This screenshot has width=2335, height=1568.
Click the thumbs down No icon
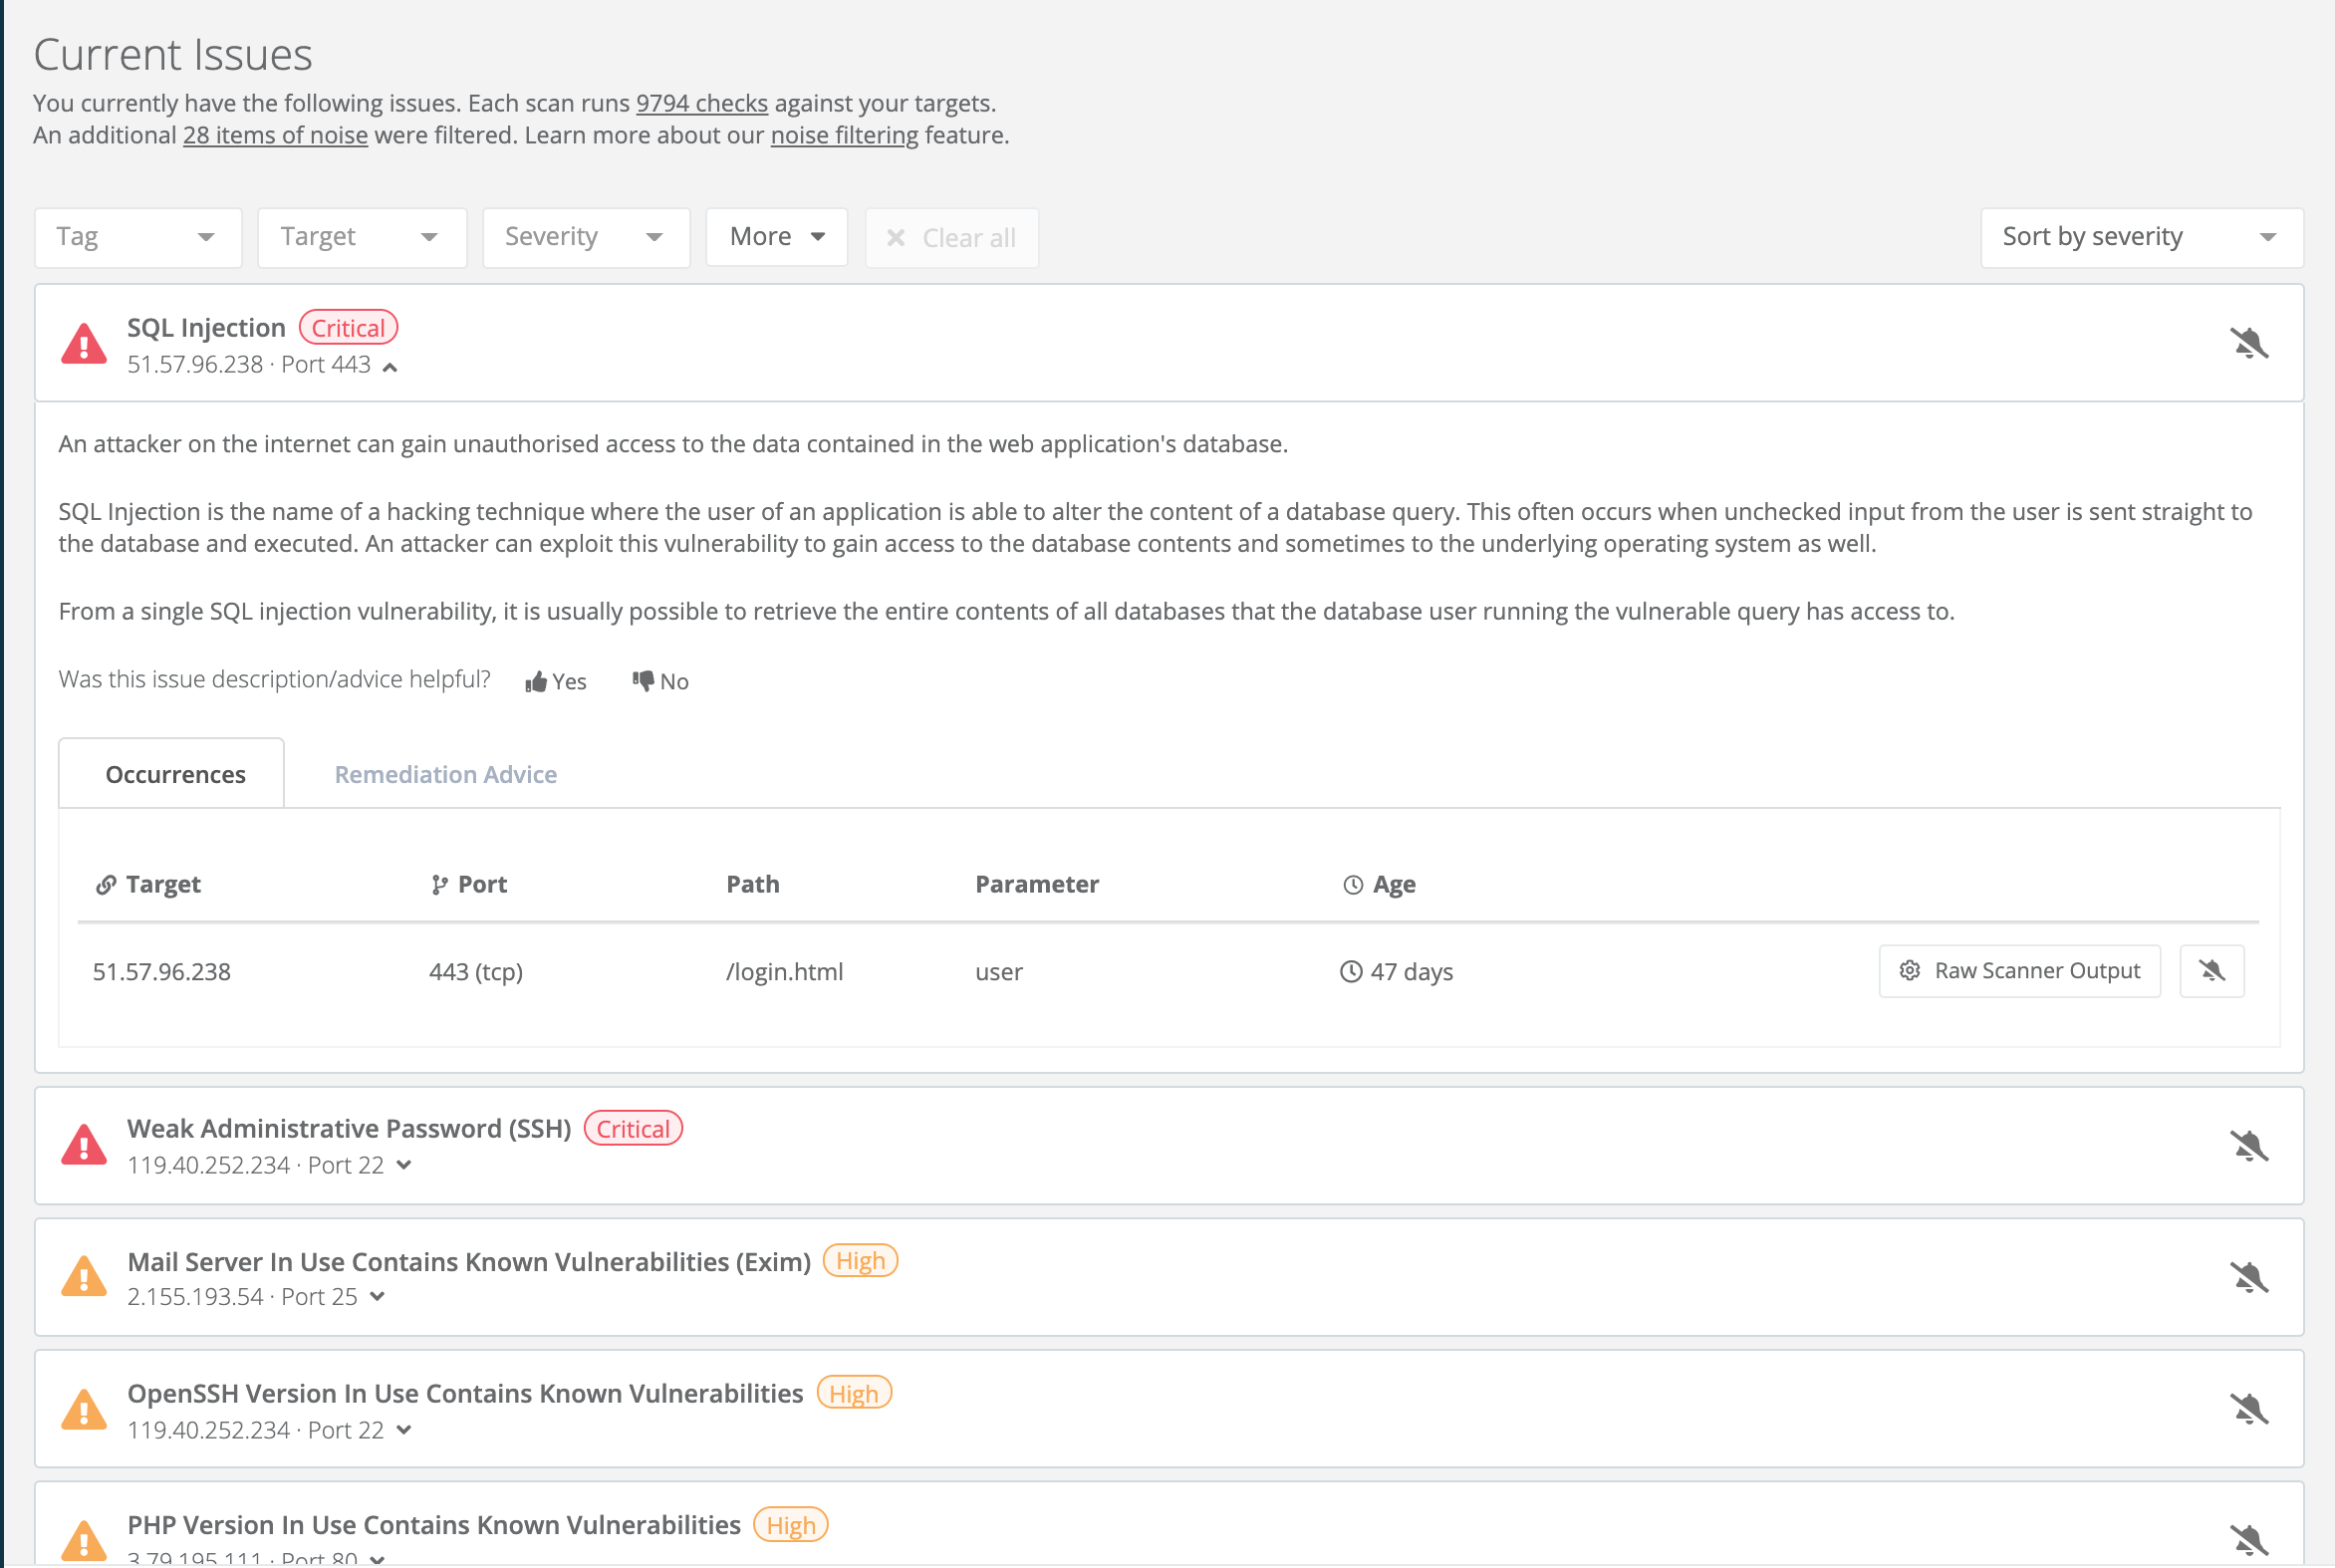643,681
